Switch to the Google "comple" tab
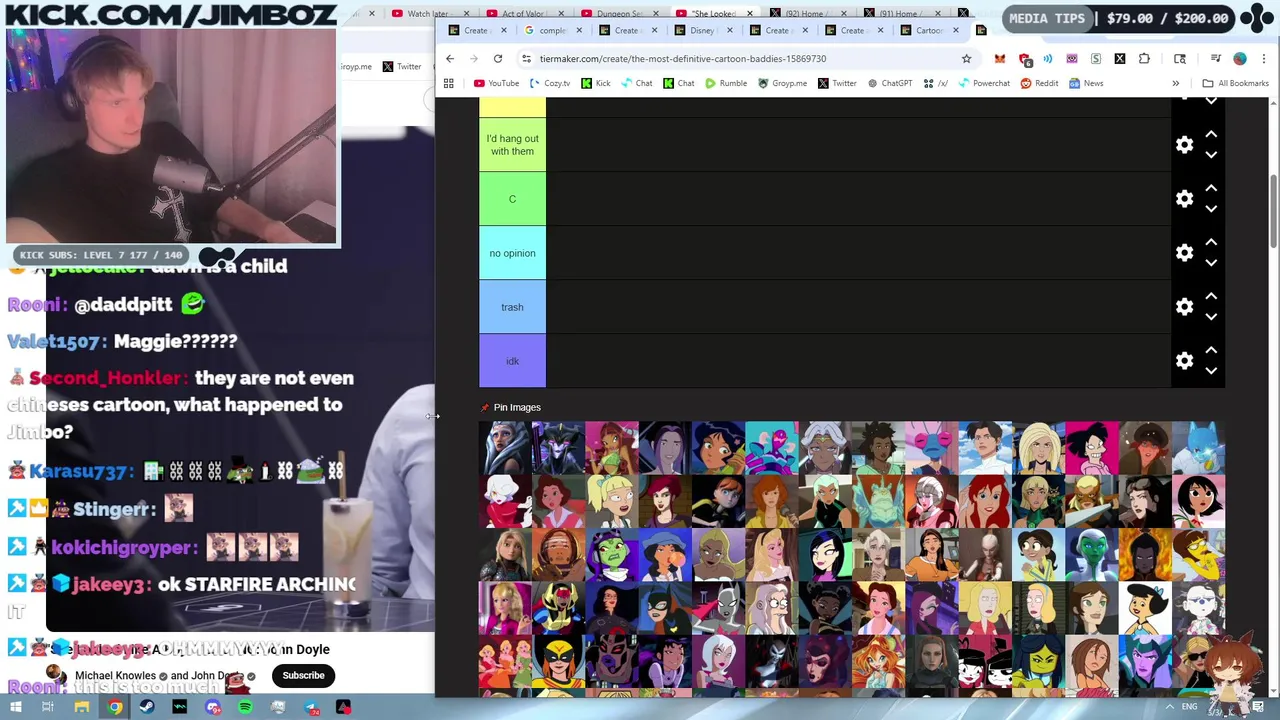This screenshot has height=720, width=1280. click(x=551, y=30)
